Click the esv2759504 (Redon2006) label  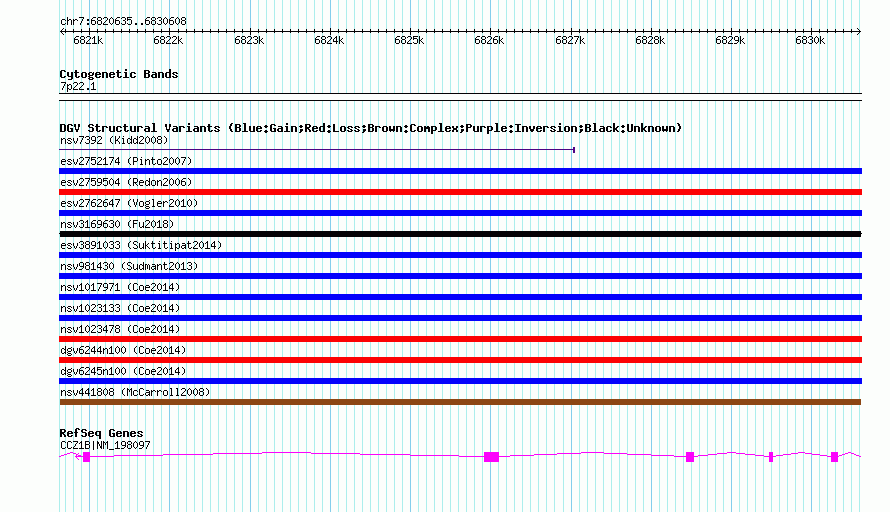[x=126, y=182]
